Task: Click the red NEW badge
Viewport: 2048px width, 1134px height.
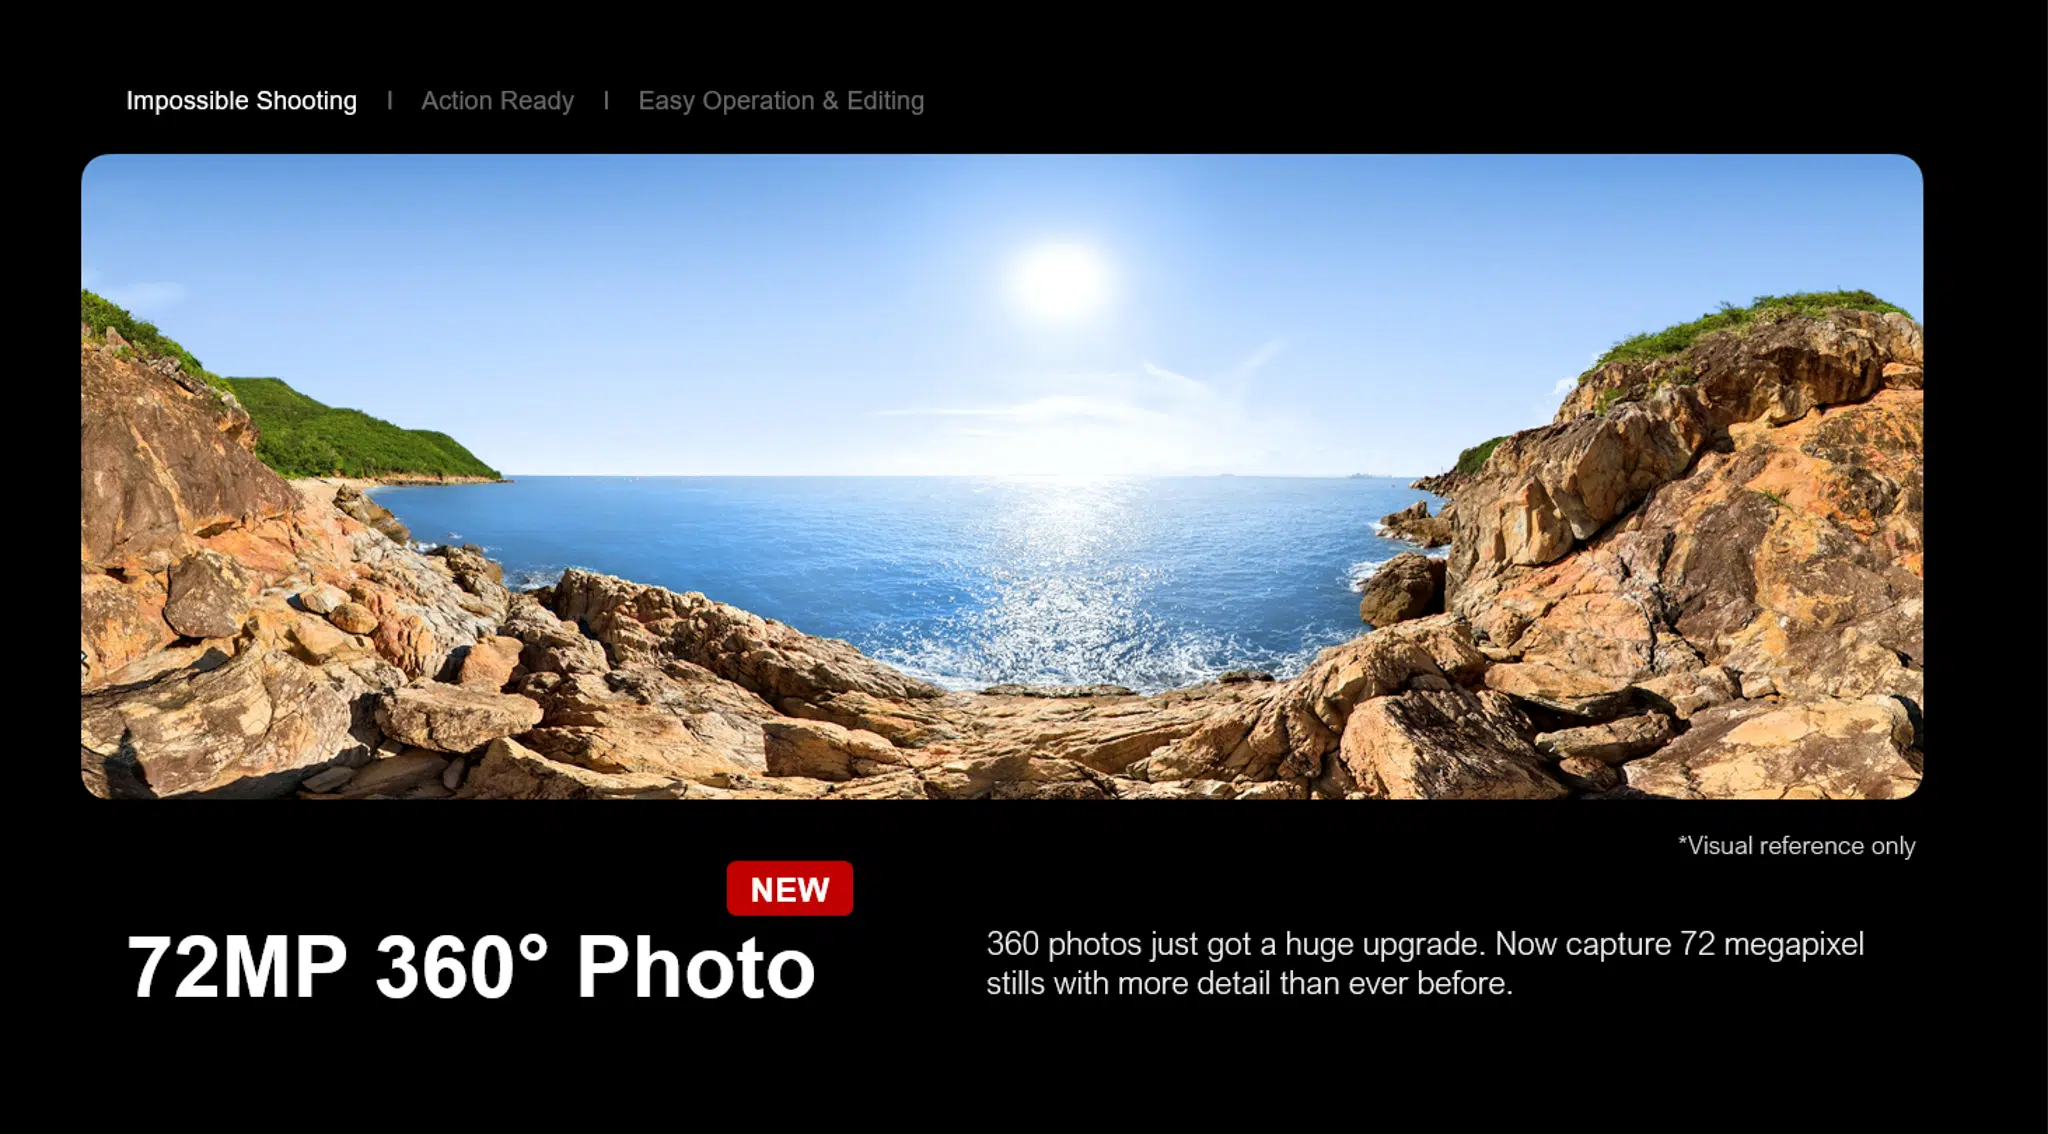Action: tap(790, 888)
